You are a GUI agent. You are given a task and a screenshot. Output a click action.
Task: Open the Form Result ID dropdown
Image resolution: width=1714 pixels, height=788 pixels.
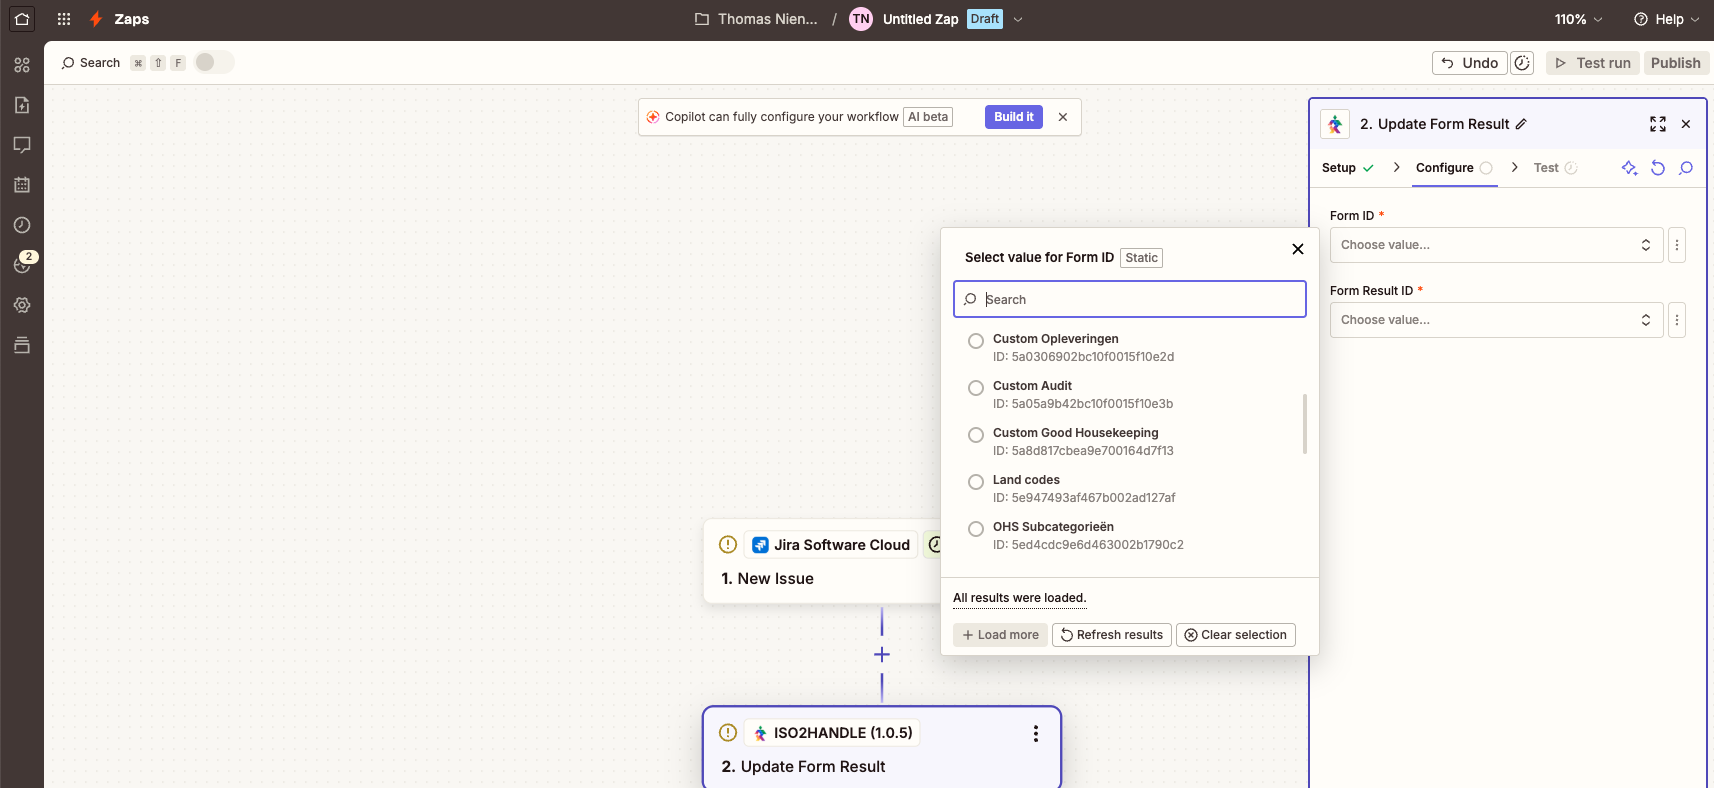point(1495,320)
